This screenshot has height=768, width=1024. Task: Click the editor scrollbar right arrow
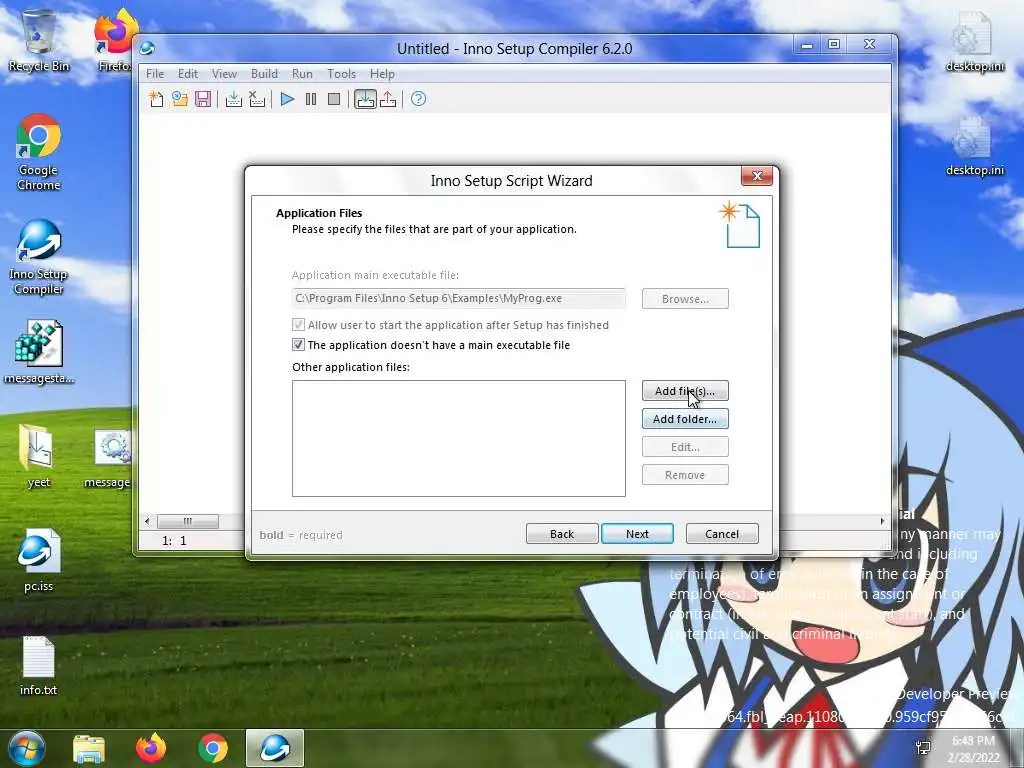[x=882, y=521]
